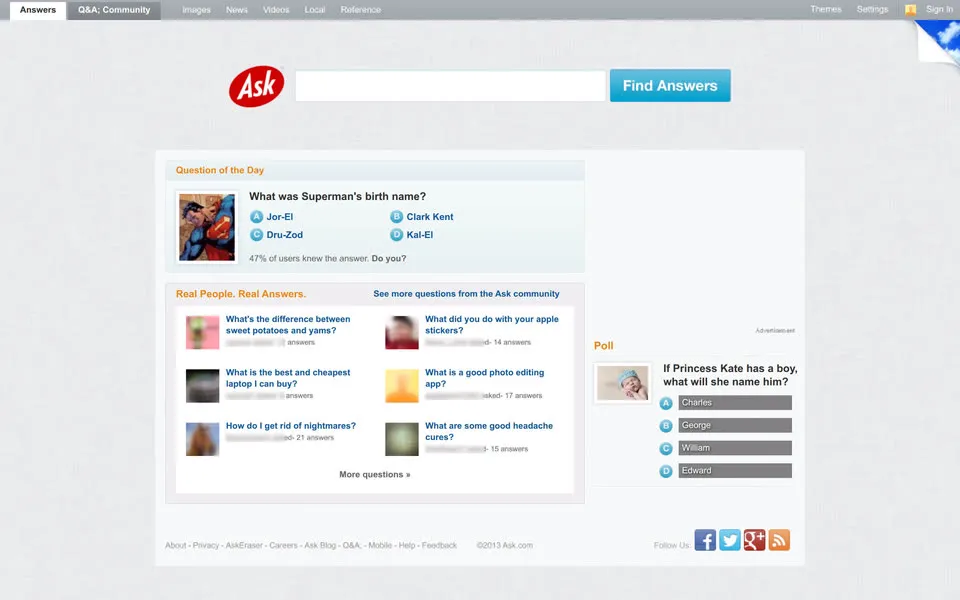
Task: Open Q&A footer link
Action: tap(351, 545)
